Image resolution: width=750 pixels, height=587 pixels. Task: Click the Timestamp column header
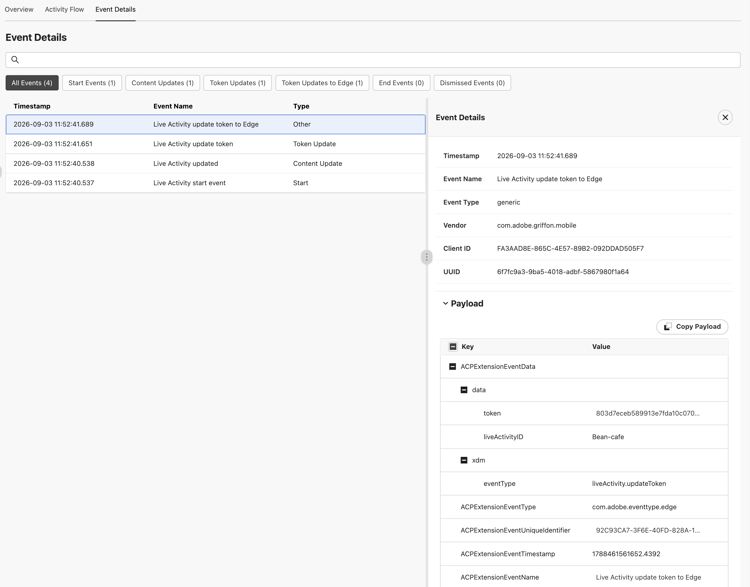coord(32,106)
